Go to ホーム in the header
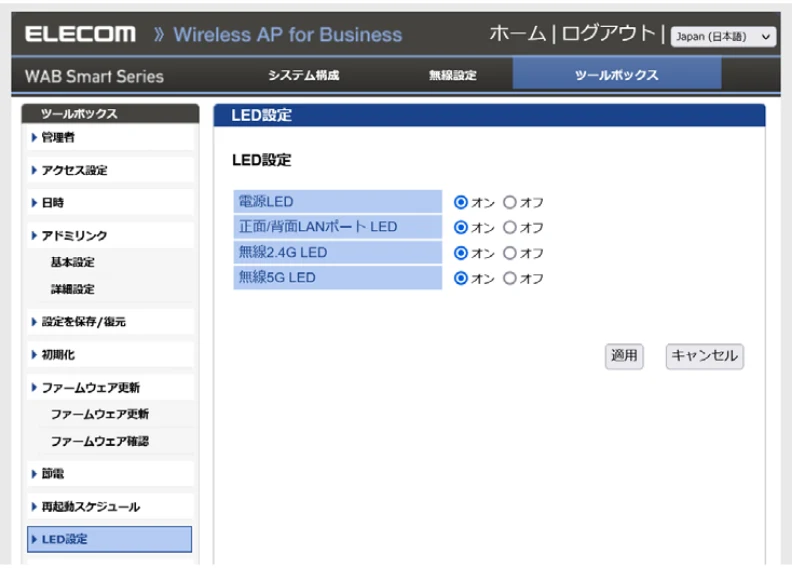The width and height of the screenshot is (792, 568). [x=518, y=34]
